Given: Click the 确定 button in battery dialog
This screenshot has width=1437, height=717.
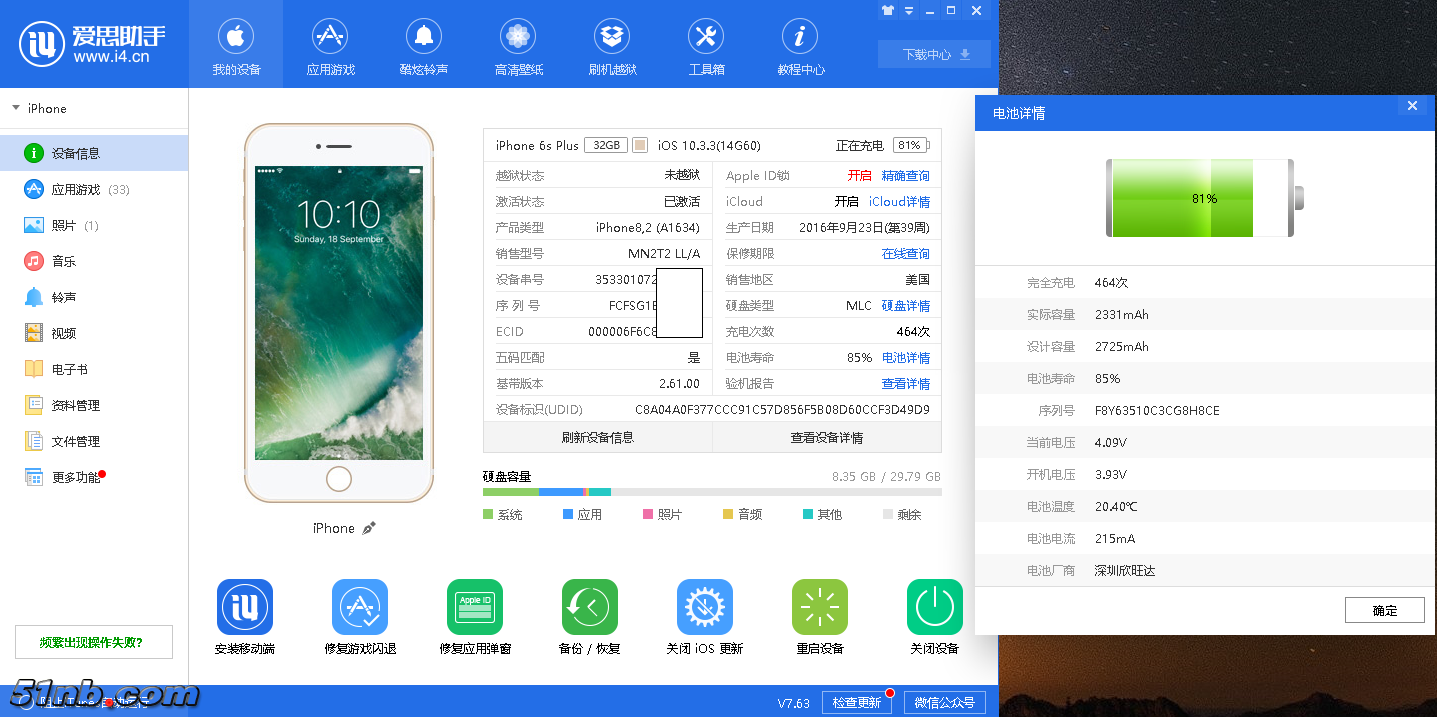Looking at the screenshot, I should coord(1384,610).
